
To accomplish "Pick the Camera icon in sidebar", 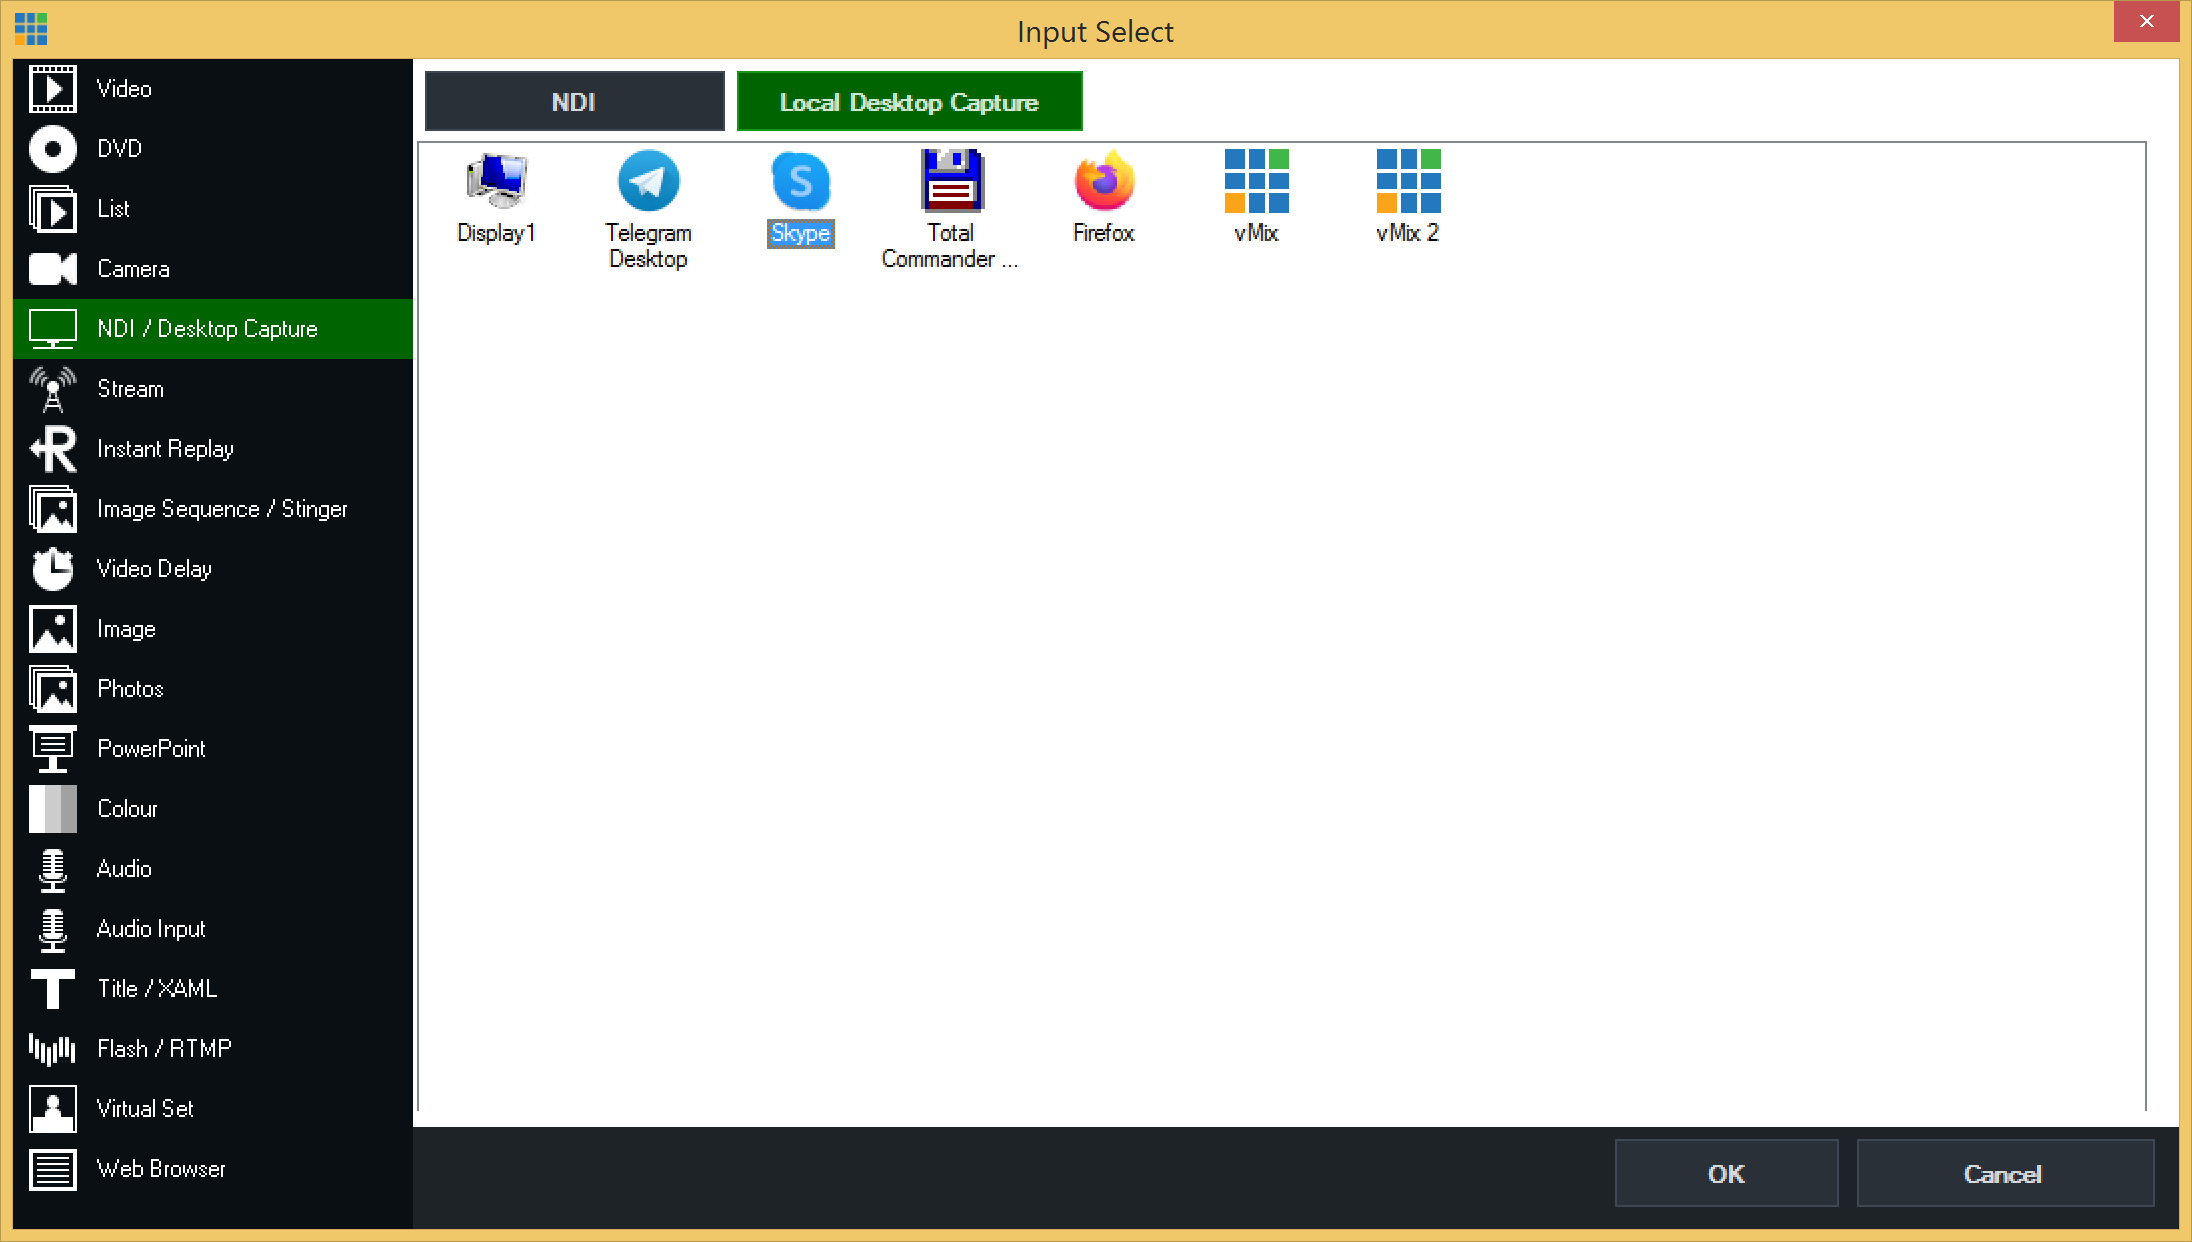I will (x=53, y=269).
